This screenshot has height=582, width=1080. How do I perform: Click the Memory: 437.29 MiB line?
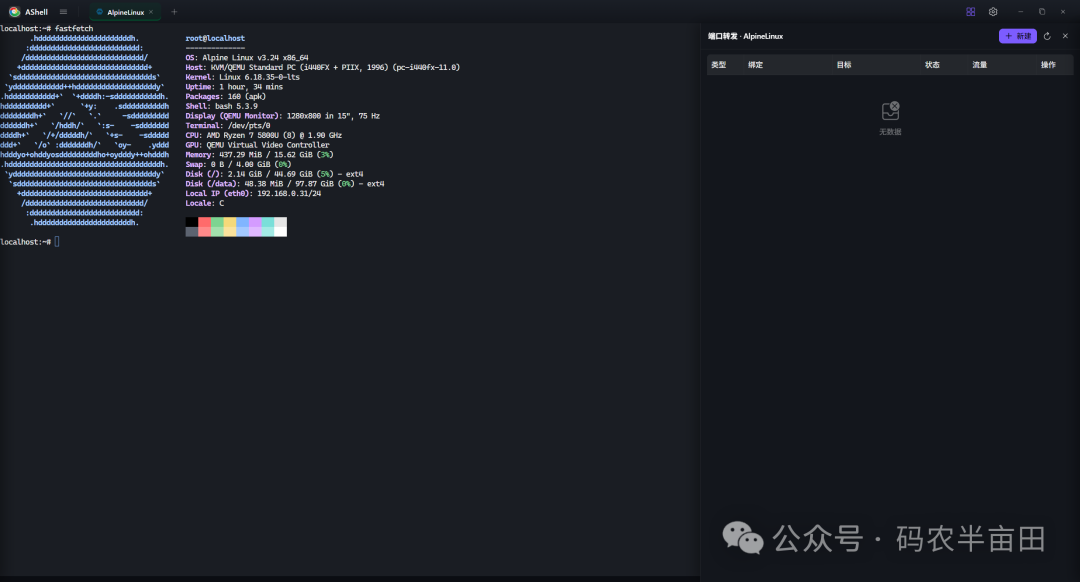click(x=260, y=154)
